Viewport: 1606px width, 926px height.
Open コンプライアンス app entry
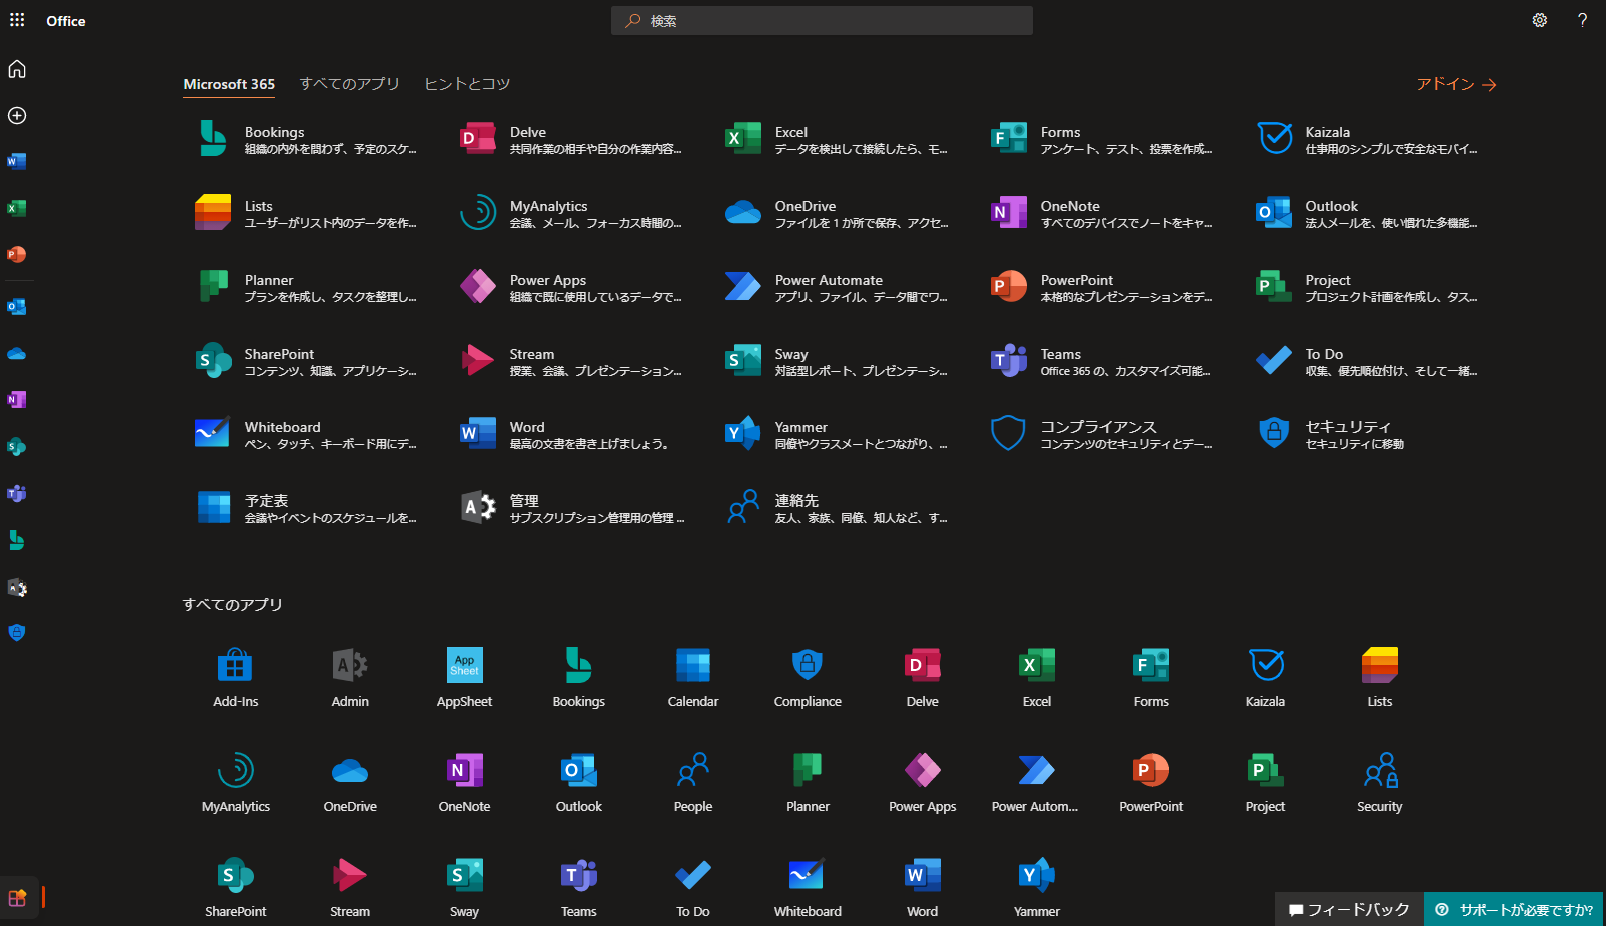click(x=1102, y=434)
